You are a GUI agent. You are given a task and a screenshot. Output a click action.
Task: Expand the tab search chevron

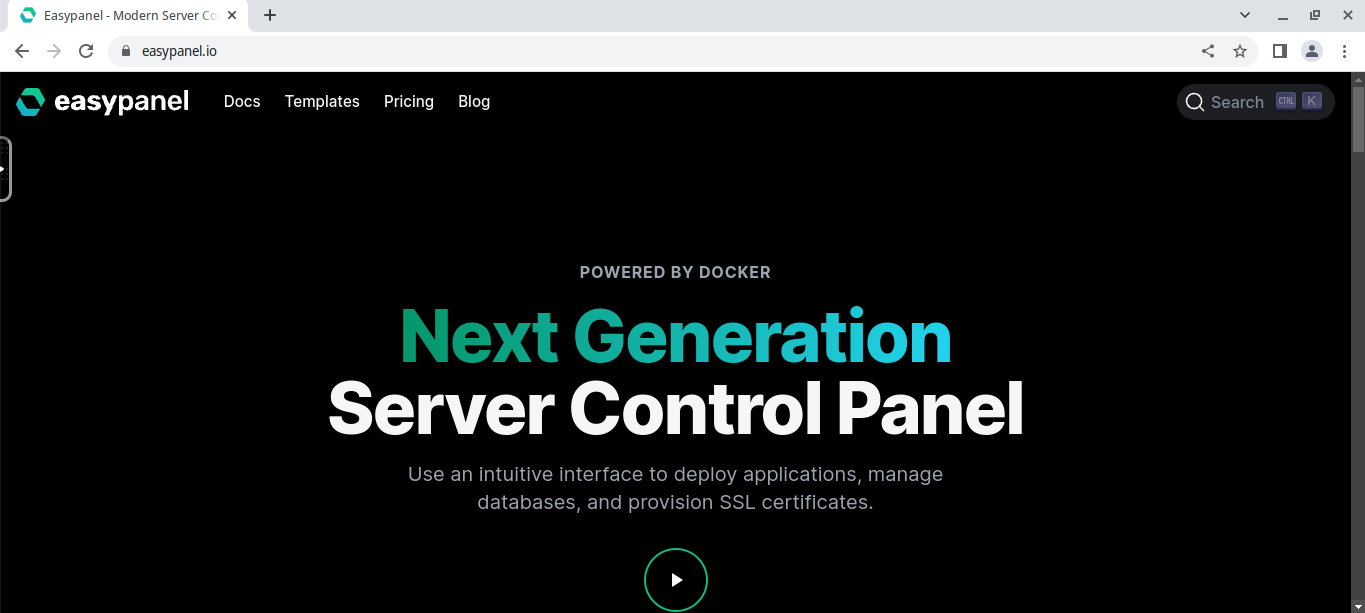coord(1245,15)
